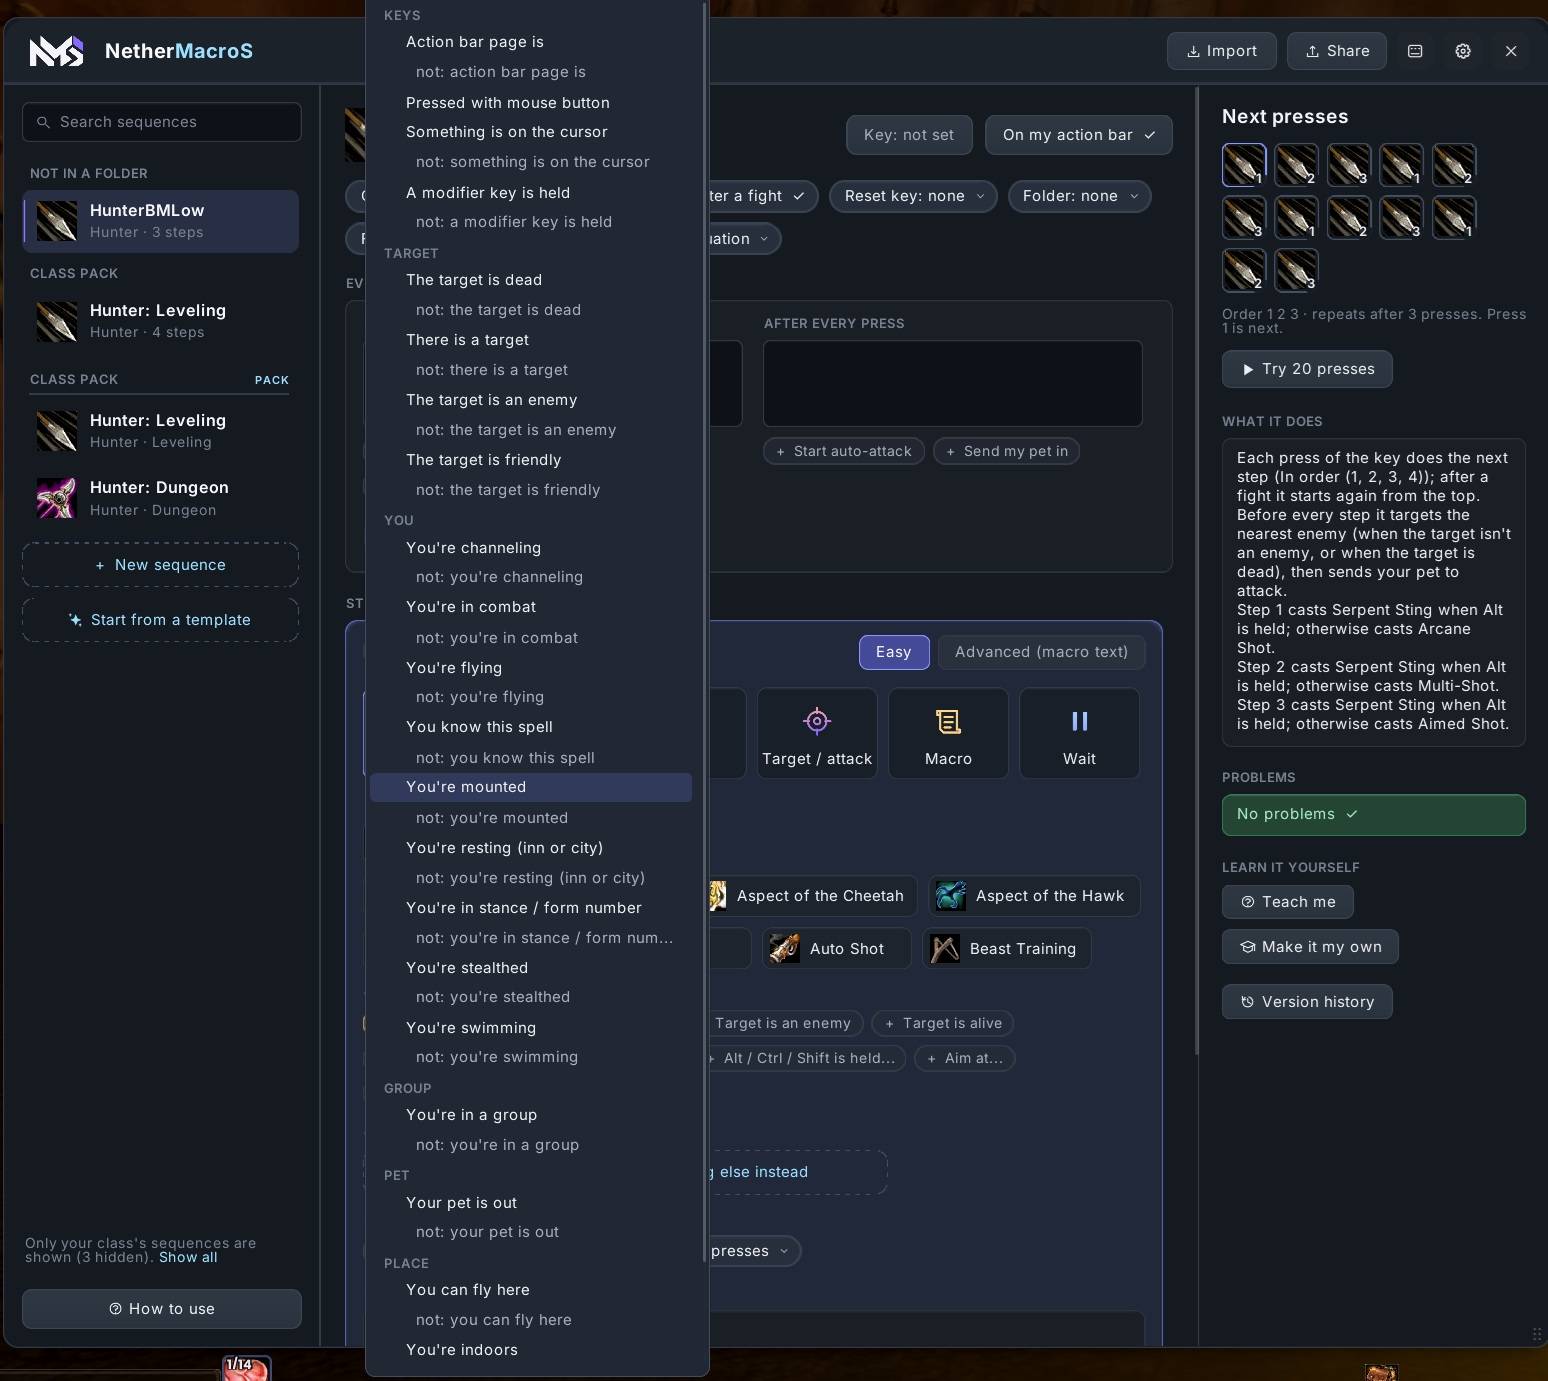Click Make it my own
The image size is (1548, 1381).
1310,947
